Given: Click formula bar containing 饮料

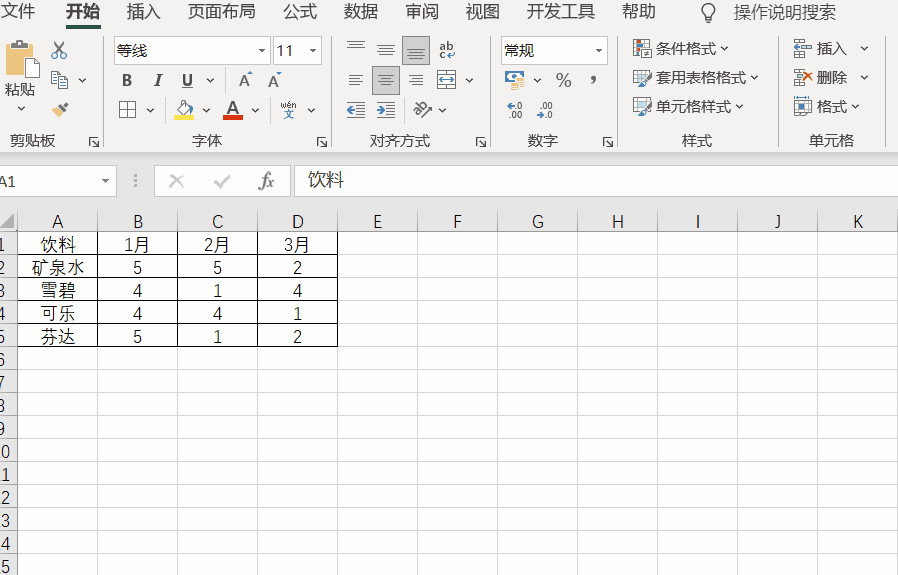Looking at the screenshot, I should tap(596, 181).
